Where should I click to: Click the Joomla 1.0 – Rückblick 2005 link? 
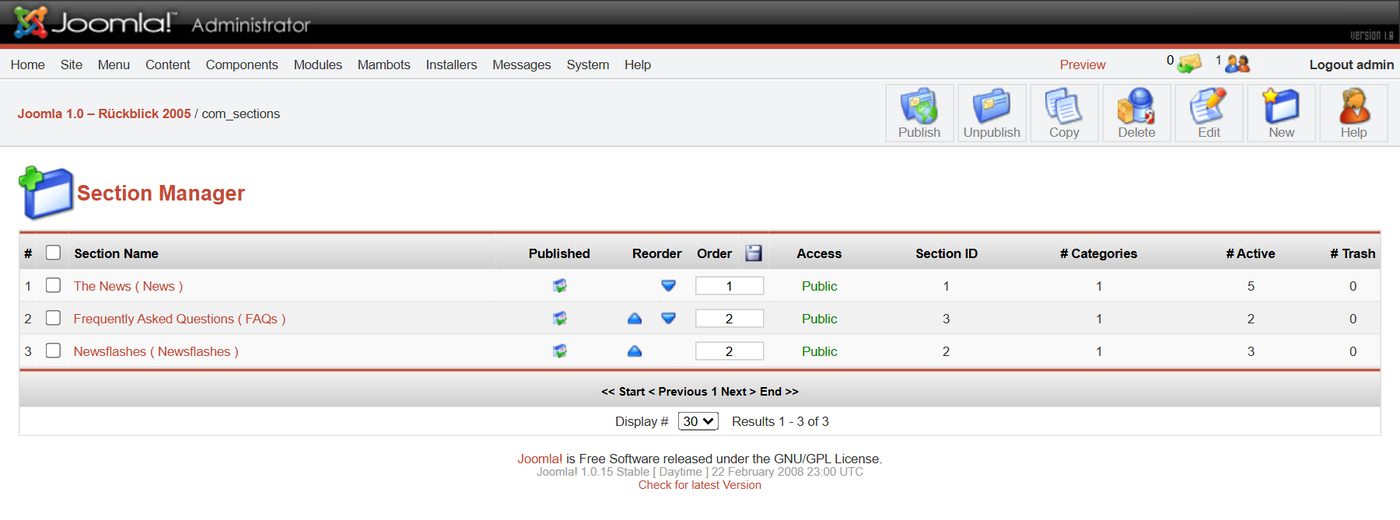tap(104, 113)
